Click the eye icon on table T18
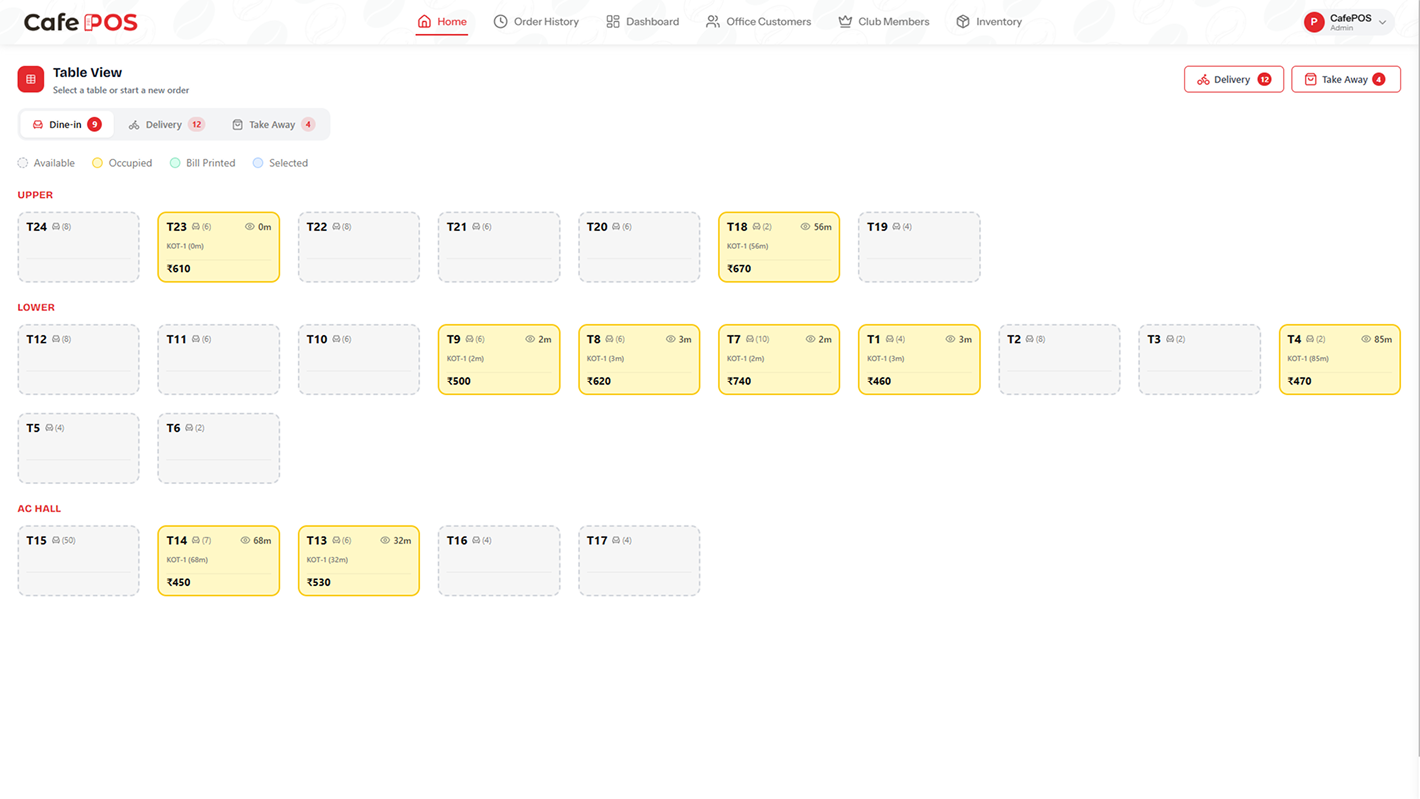Image resolution: width=1420 pixels, height=799 pixels. [x=805, y=227]
